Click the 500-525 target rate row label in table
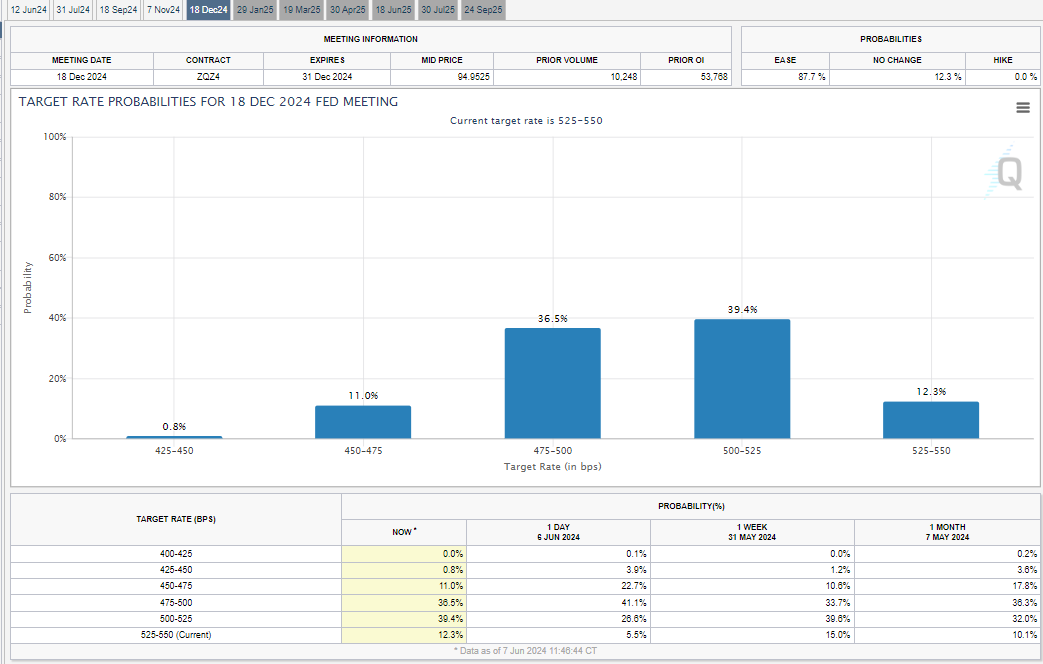Screen dimensions: 1043x664 (176, 619)
